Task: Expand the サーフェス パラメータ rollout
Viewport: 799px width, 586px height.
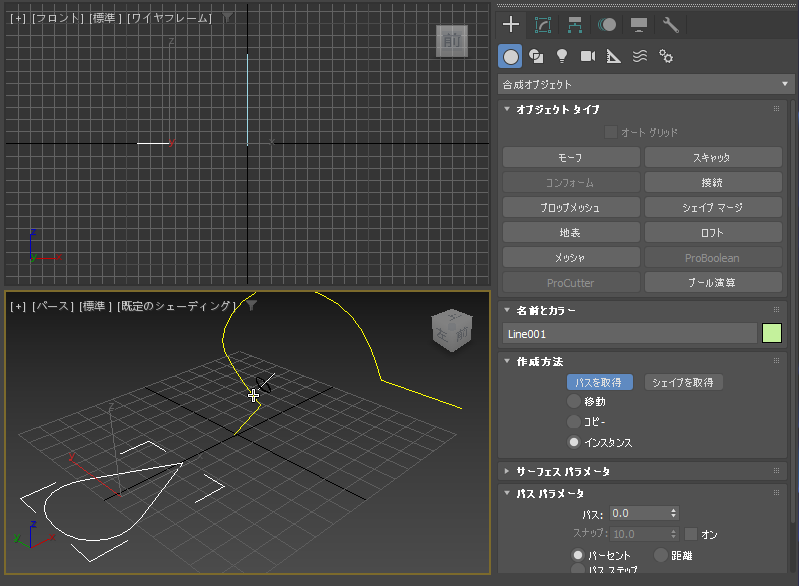Action: [507, 471]
